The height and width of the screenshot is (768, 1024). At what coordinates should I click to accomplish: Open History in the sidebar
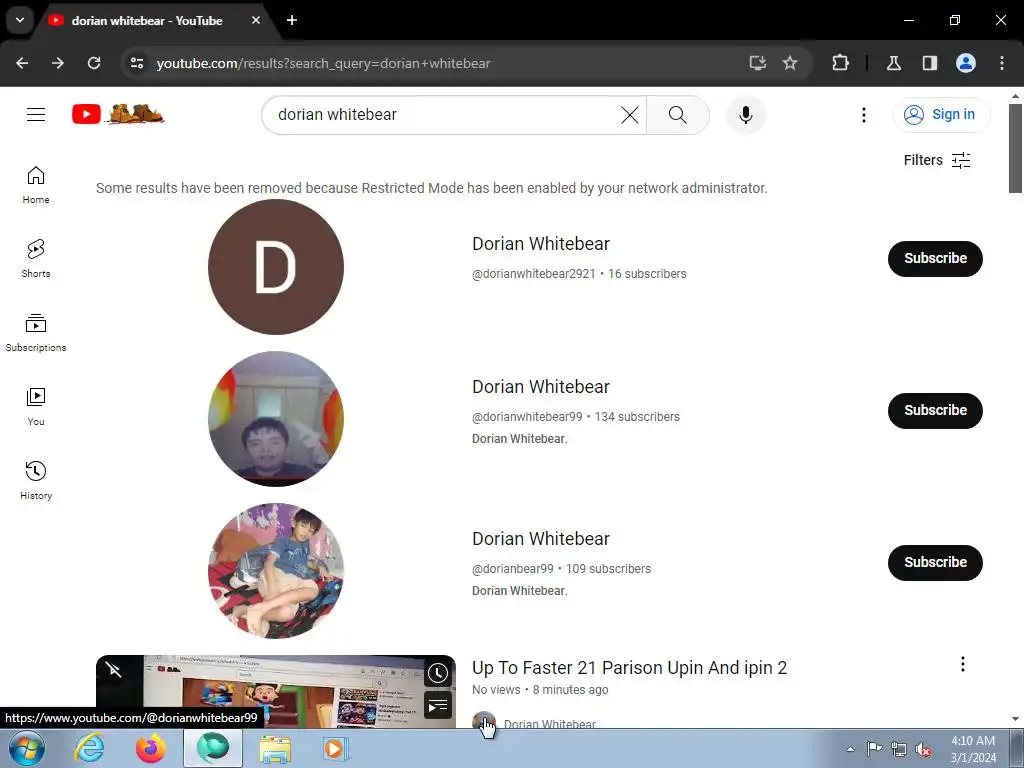[x=36, y=481]
